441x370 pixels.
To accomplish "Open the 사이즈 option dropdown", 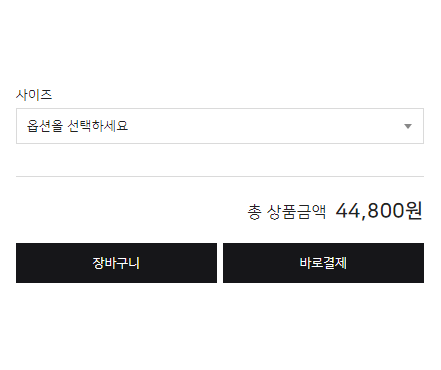I will tap(220, 126).
